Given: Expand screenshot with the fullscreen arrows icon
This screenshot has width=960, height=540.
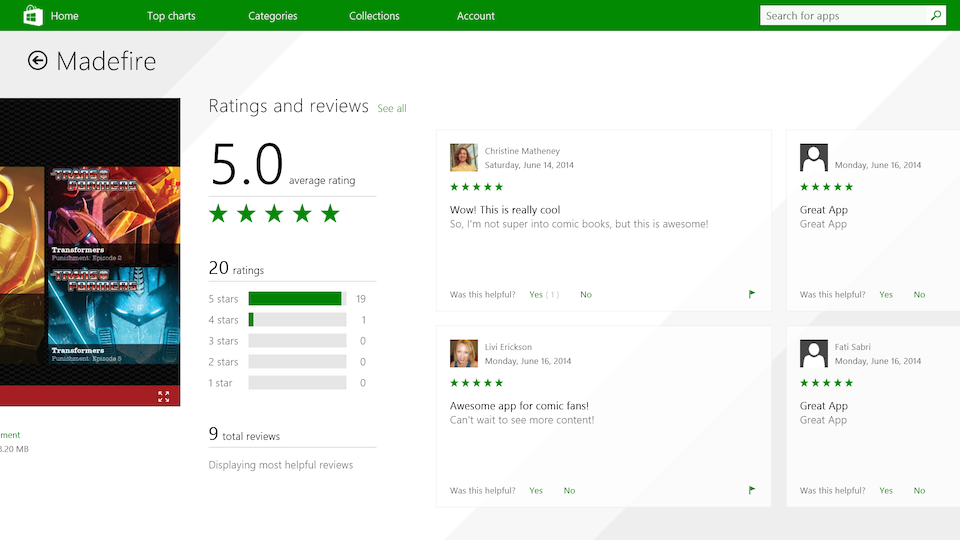Looking at the screenshot, I should [x=164, y=397].
